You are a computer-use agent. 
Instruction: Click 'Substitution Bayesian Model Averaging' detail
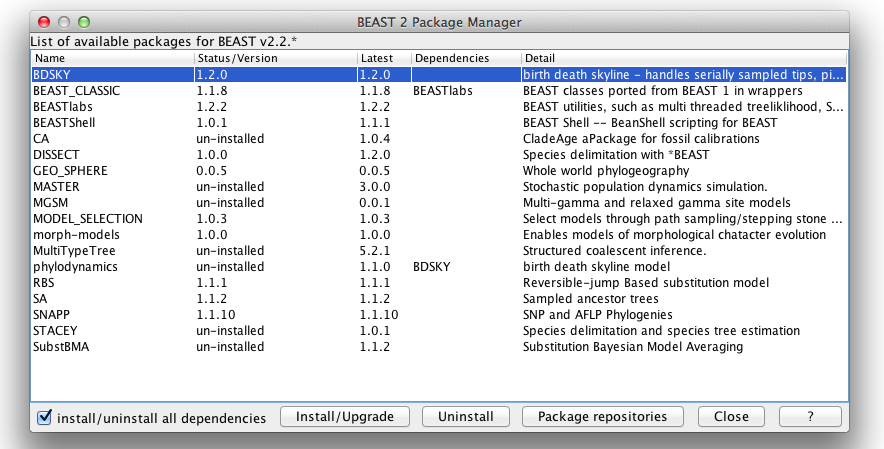click(633, 346)
